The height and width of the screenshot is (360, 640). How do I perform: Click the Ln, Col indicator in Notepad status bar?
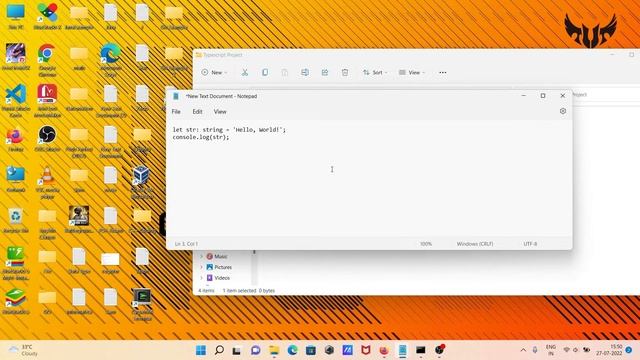point(186,244)
